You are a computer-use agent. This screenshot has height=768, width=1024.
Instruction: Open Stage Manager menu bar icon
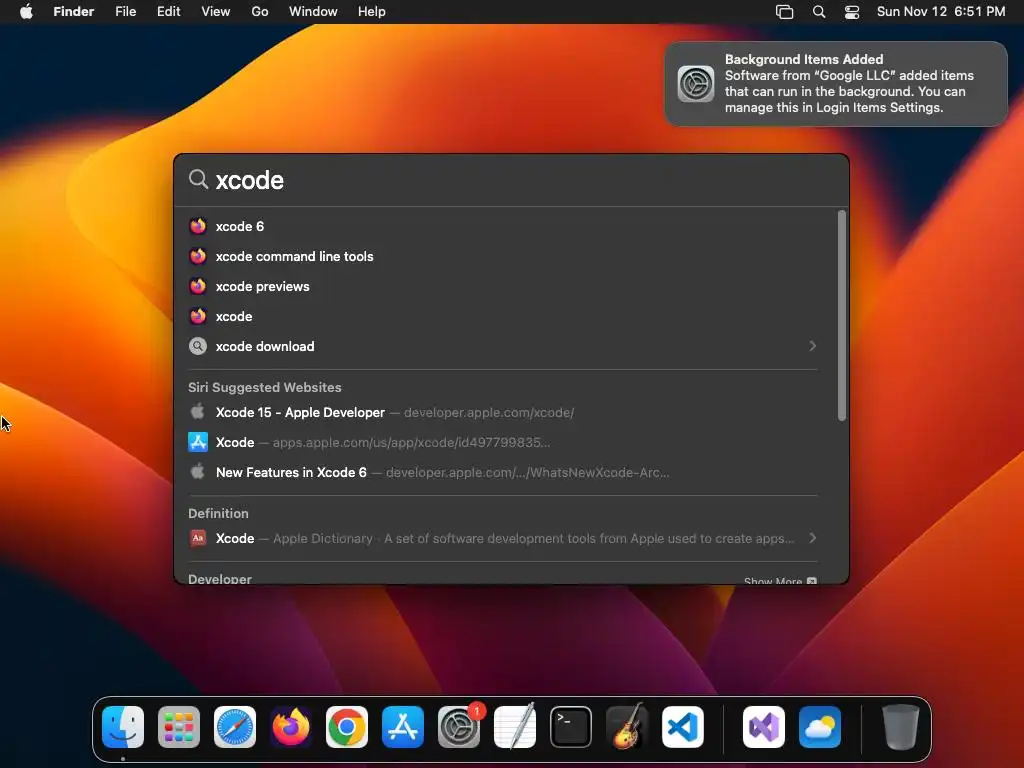[x=784, y=12]
